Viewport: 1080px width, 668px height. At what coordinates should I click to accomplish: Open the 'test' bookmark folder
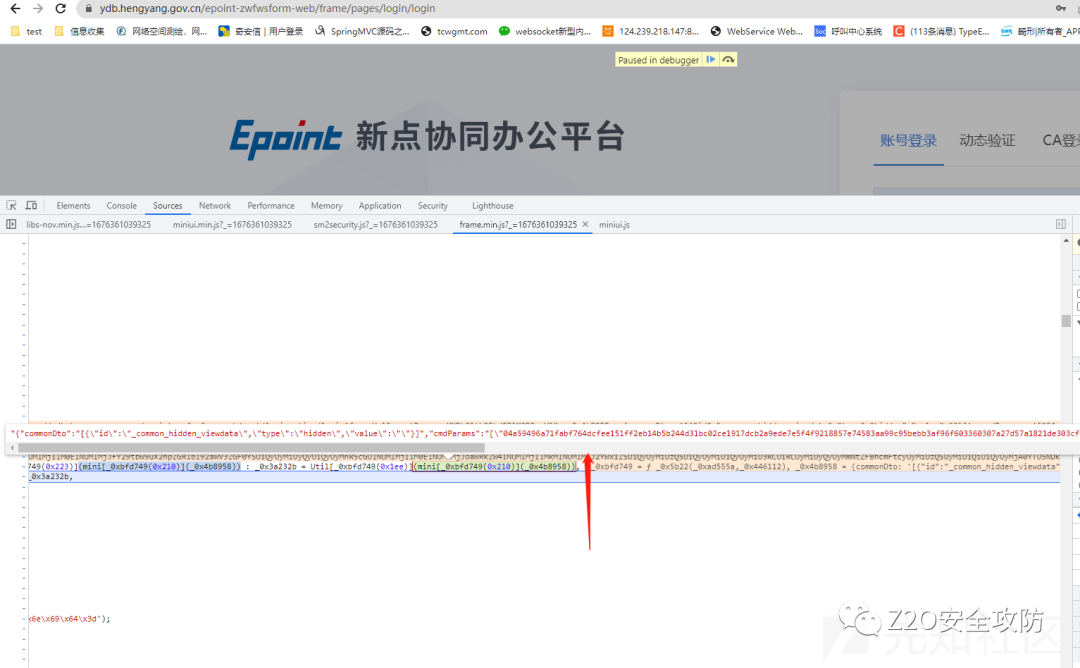coord(26,31)
